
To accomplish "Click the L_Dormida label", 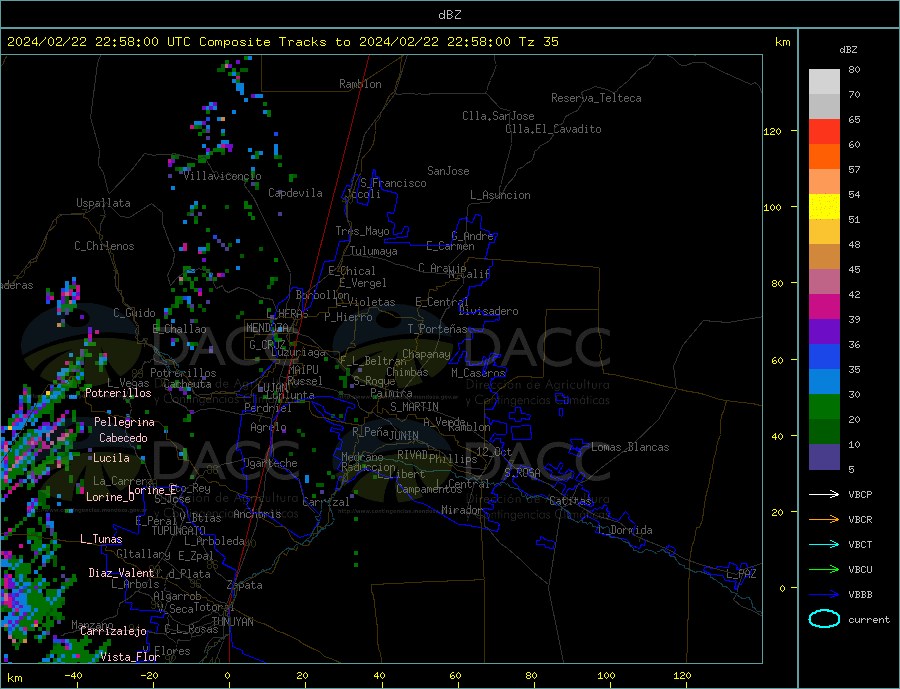I will click(625, 529).
